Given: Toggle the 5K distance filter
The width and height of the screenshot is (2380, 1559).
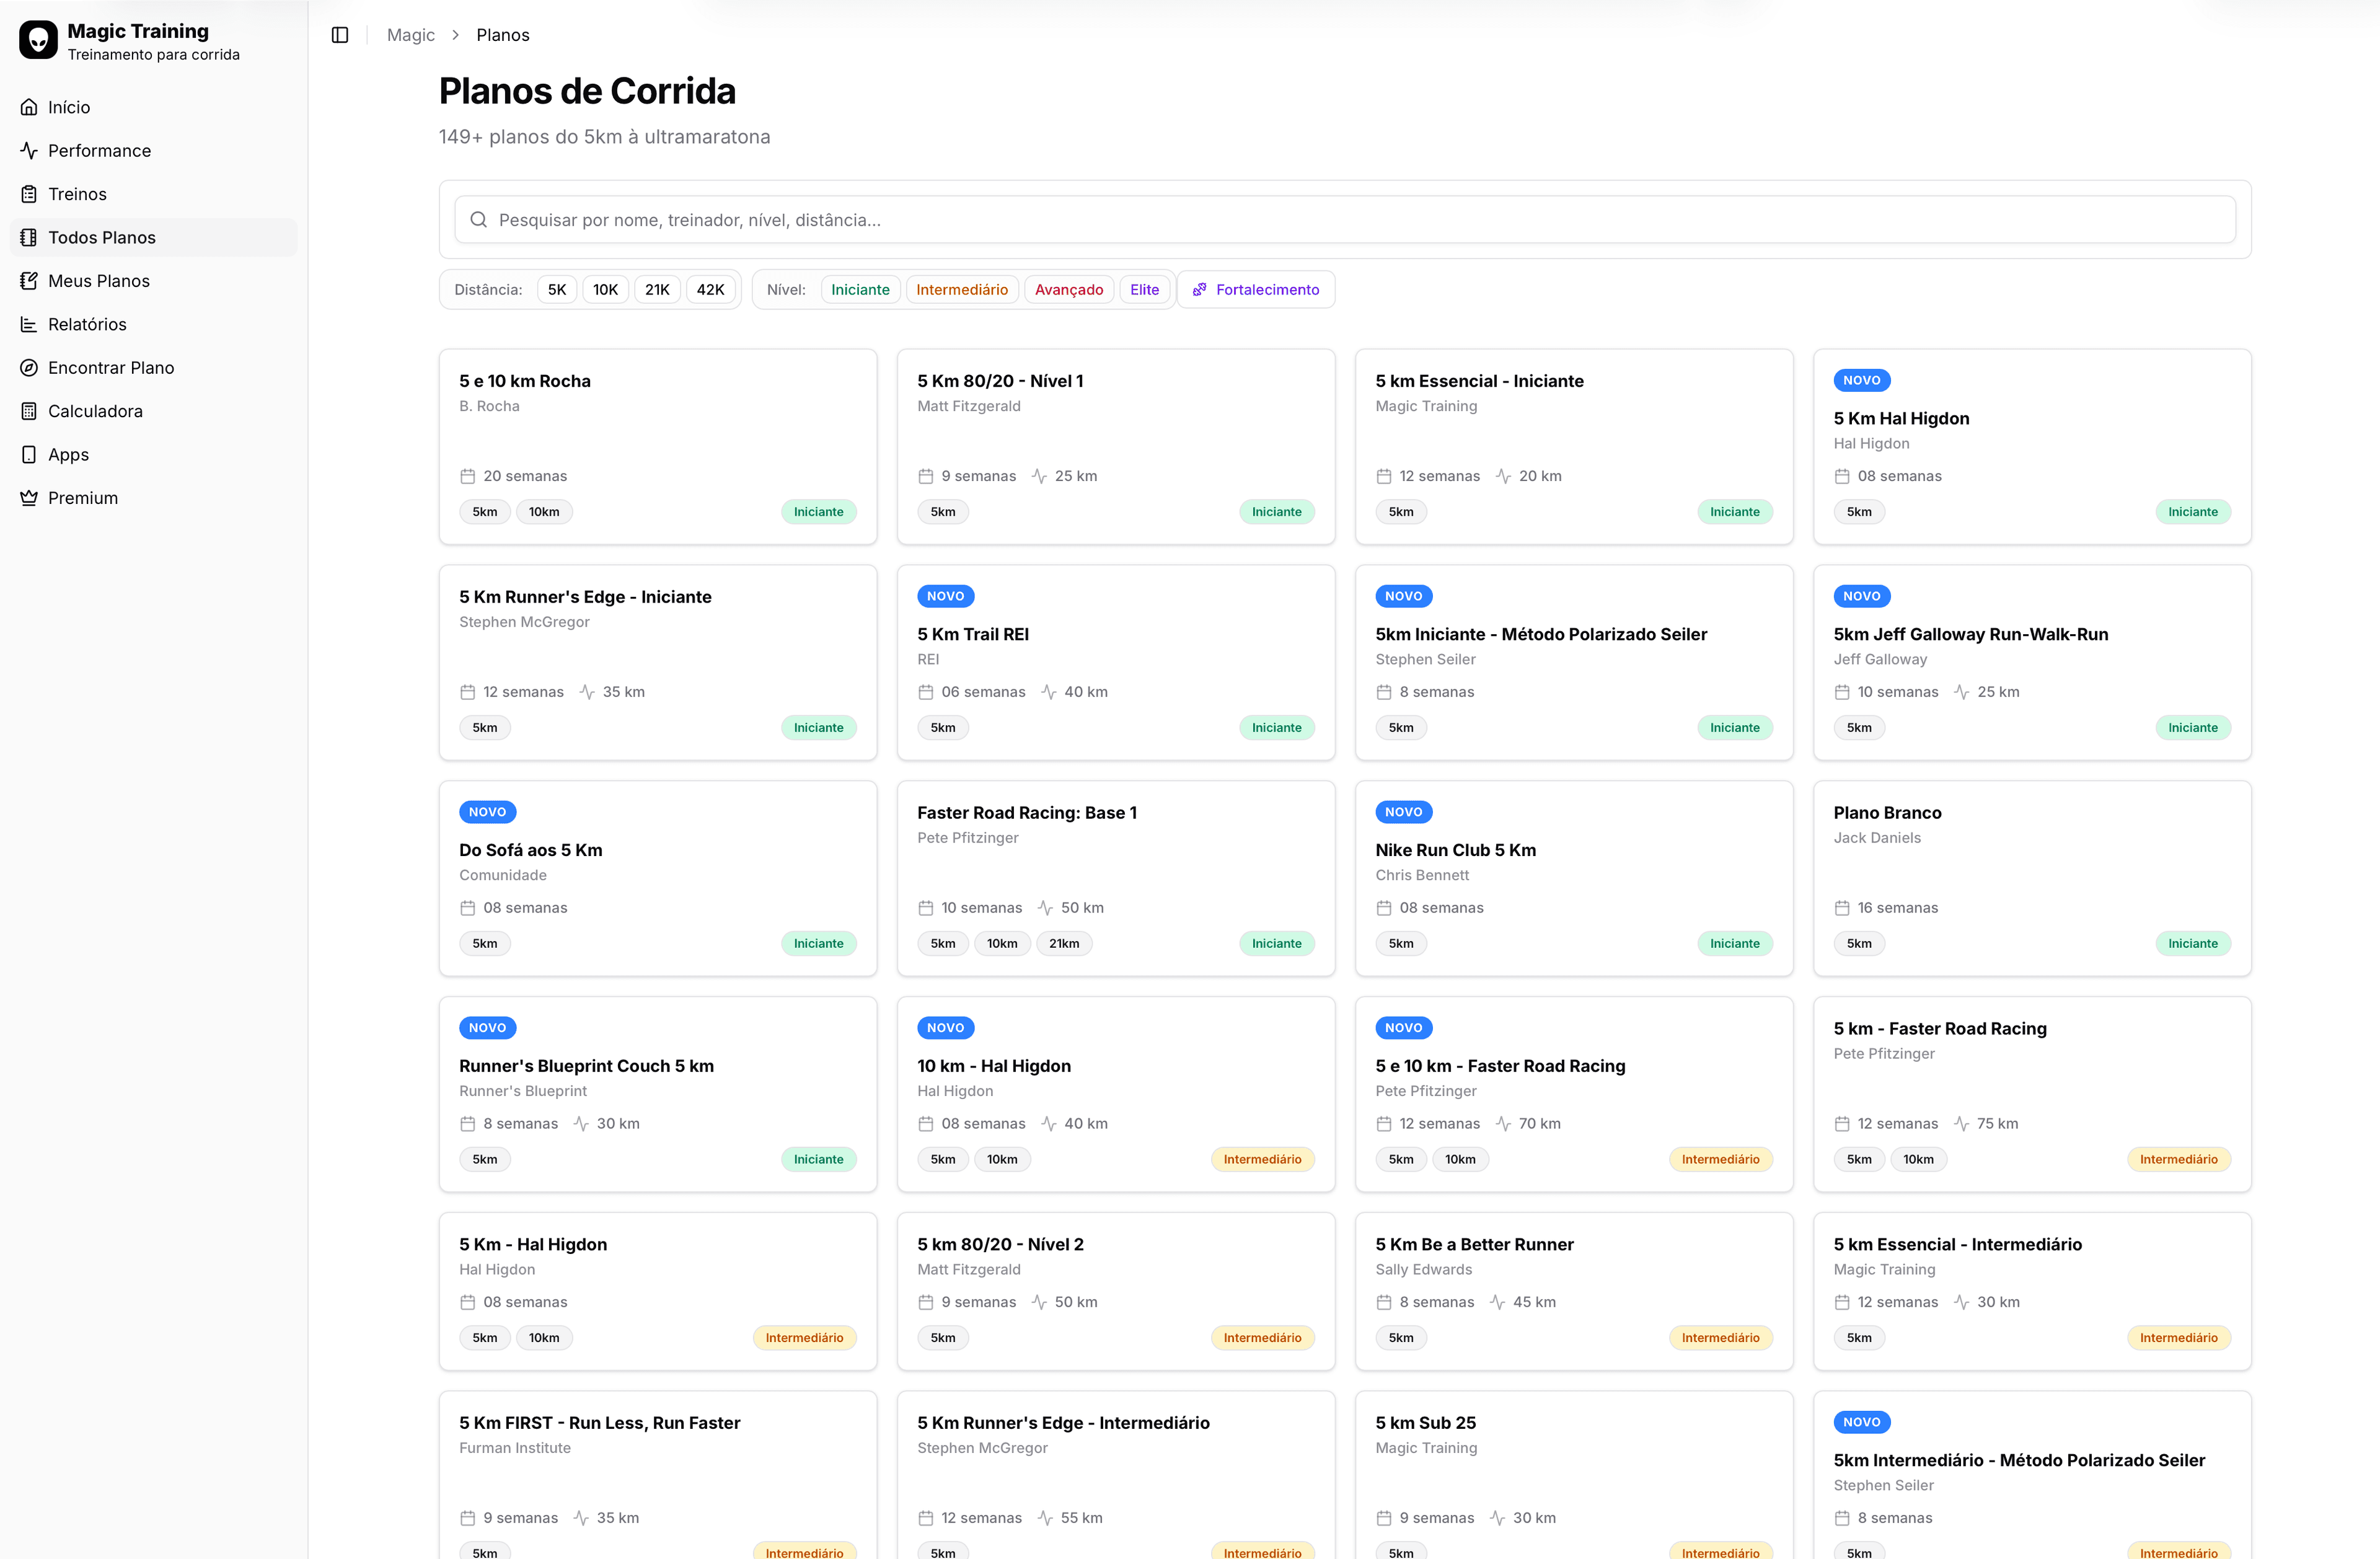Looking at the screenshot, I should [x=557, y=290].
